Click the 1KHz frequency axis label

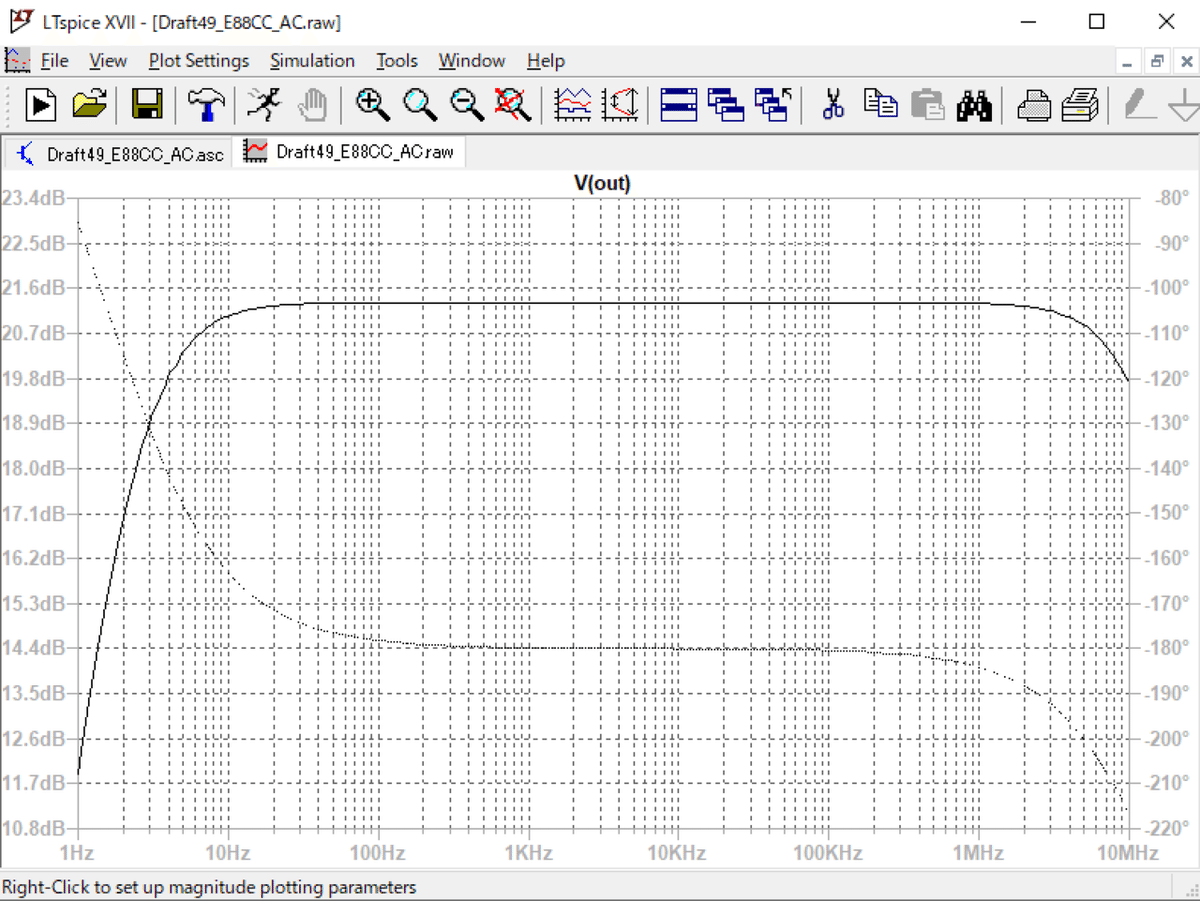[x=528, y=853]
